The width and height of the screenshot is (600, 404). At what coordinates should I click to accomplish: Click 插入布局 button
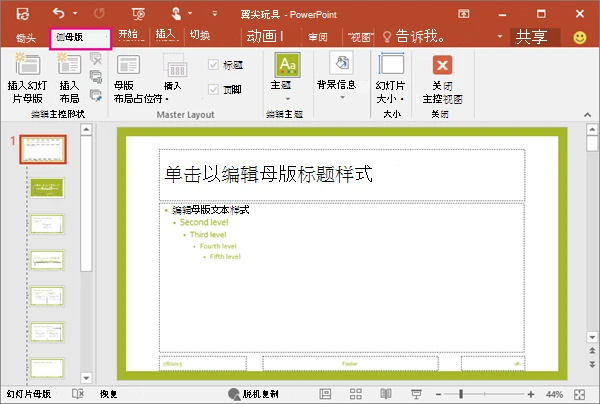point(69,78)
